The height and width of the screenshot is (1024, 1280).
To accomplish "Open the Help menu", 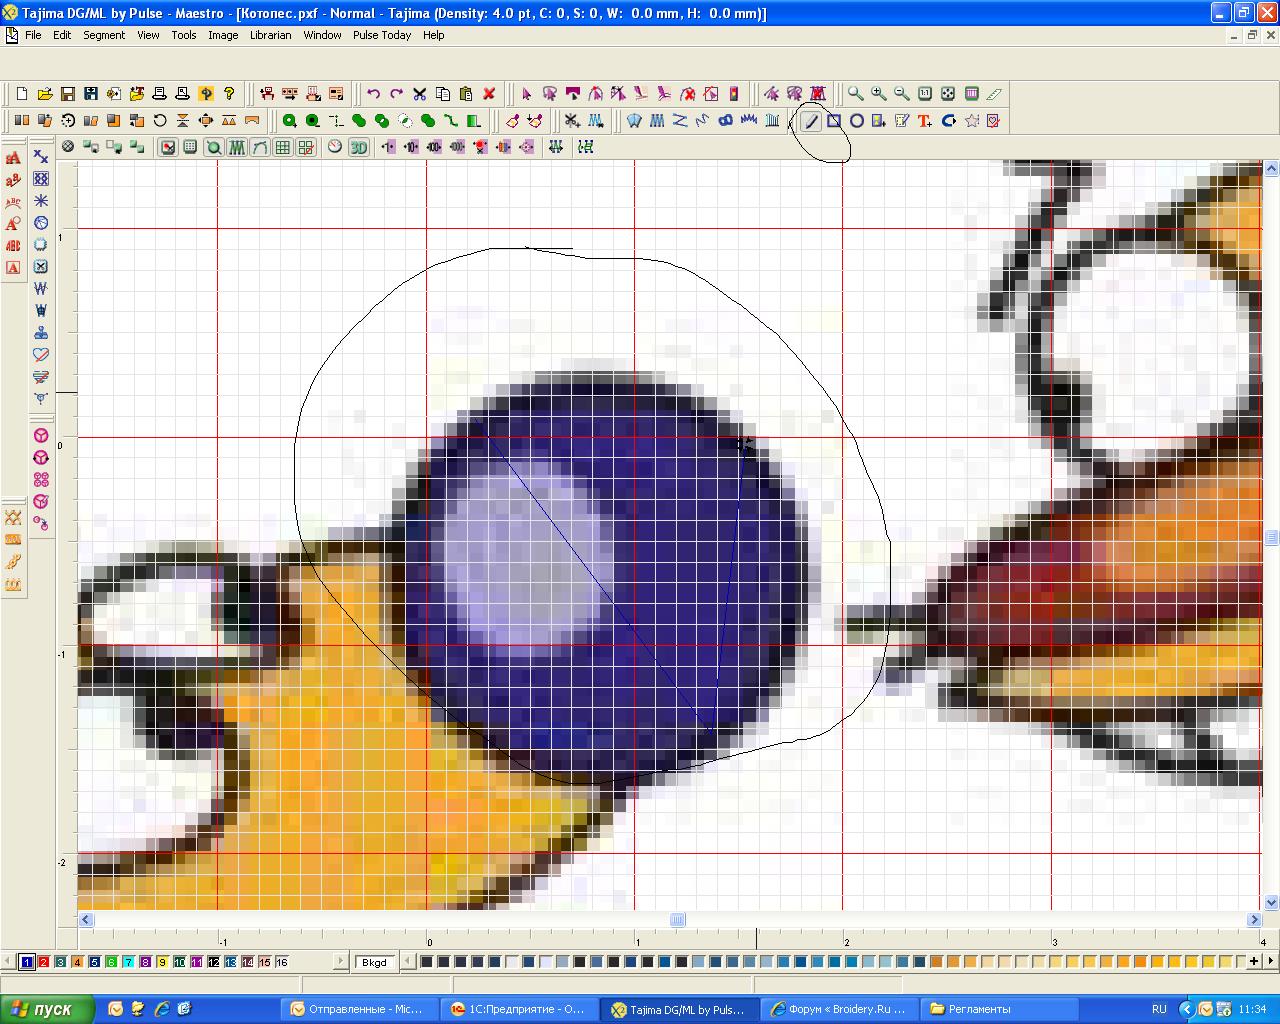I will [433, 35].
